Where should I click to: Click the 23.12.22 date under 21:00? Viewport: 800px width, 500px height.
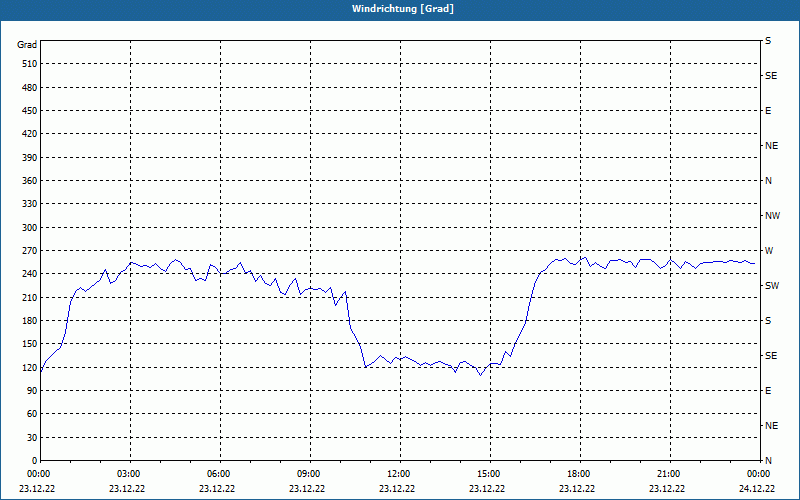point(667,489)
